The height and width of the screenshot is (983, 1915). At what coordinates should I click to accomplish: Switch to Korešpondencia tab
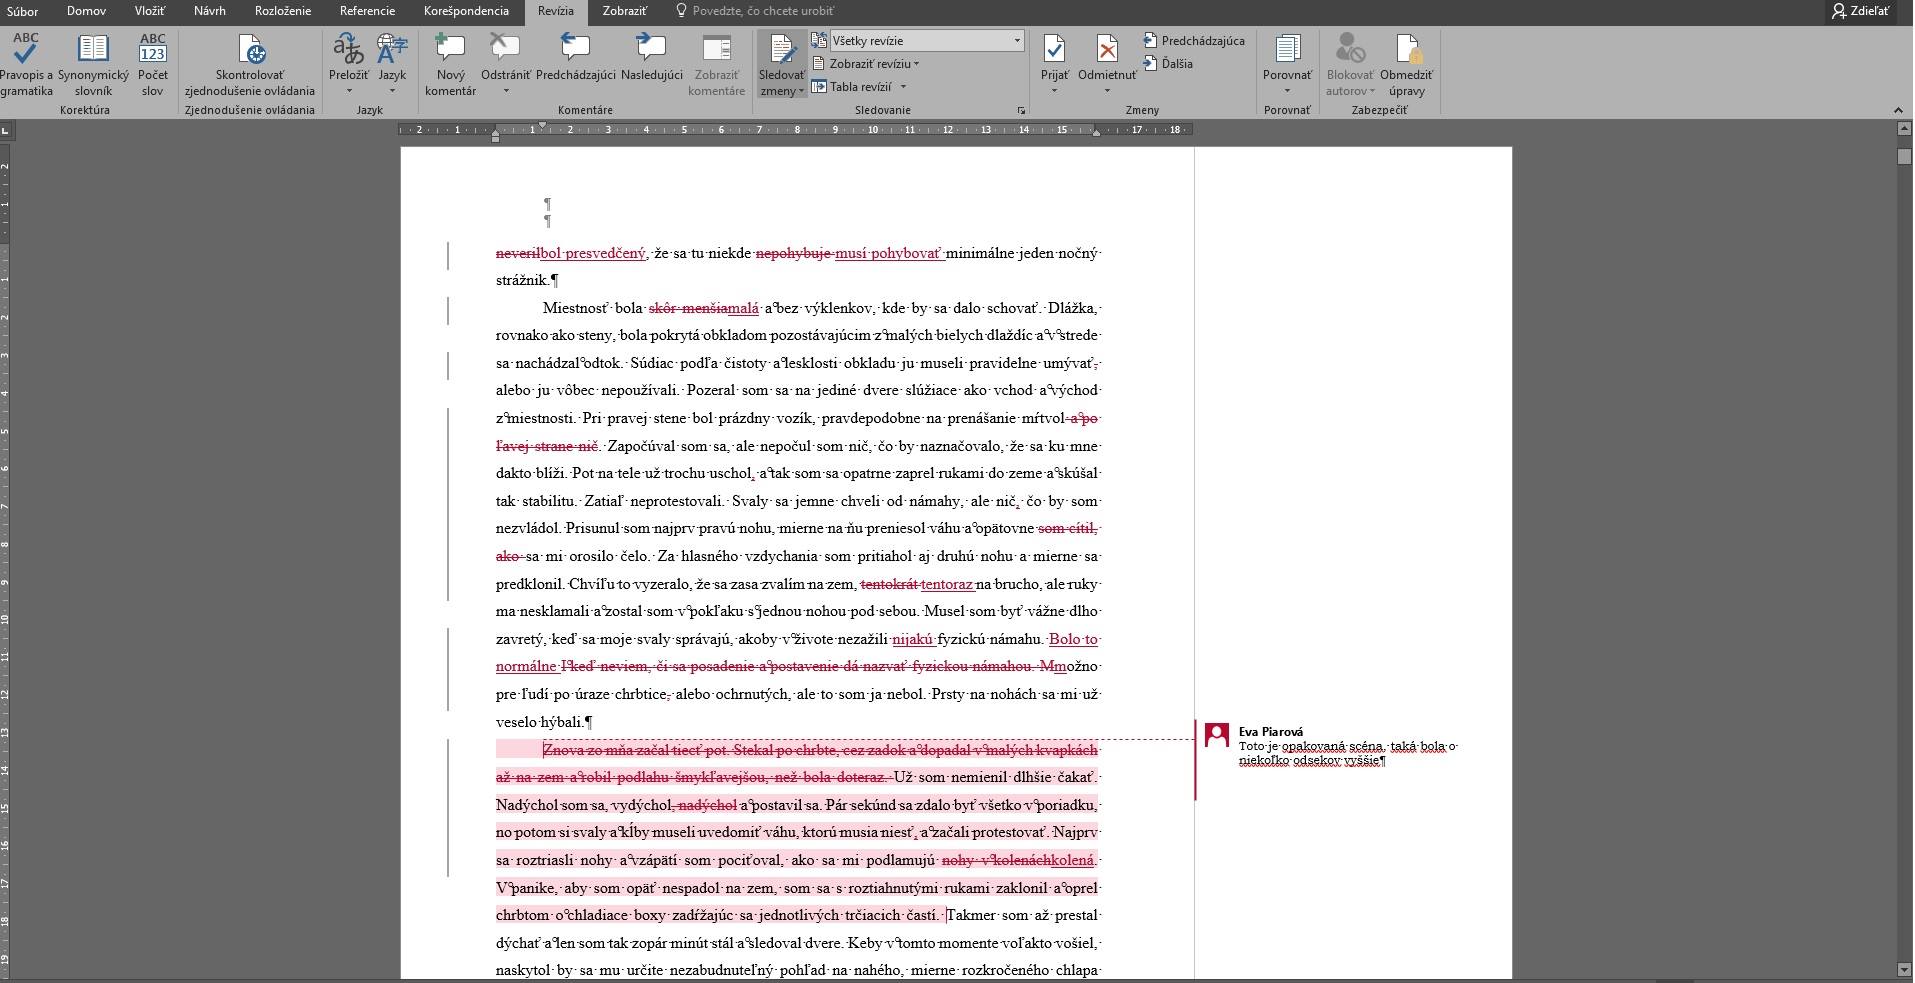(x=466, y=11)
